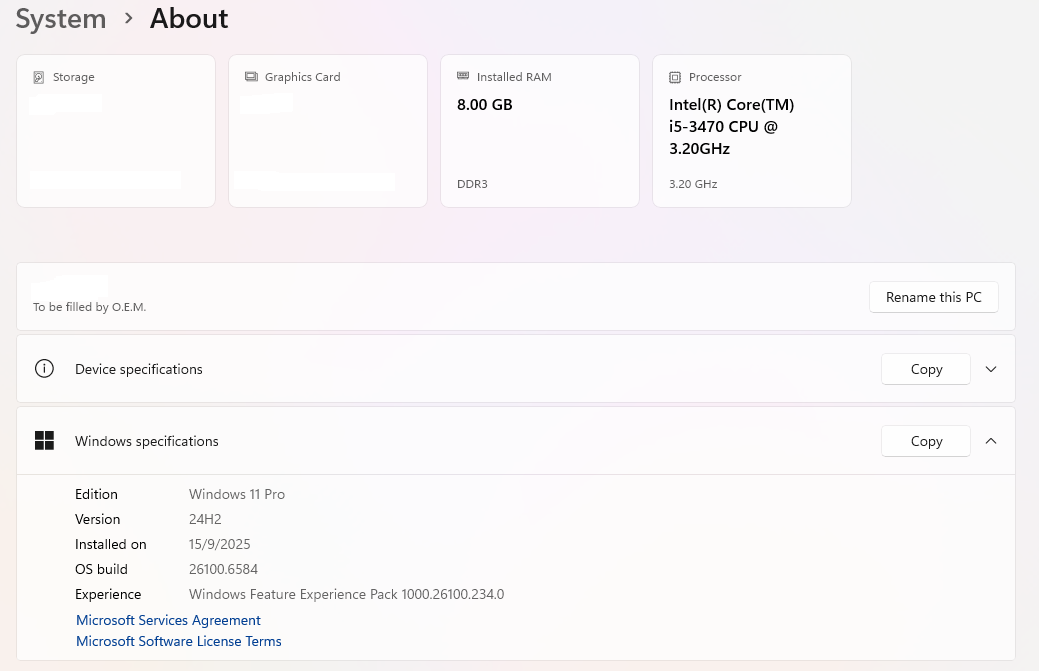Viewport: 1039px width, 671px height.
Task: Click the Installed on label
Action: click(x=111, y=544)
